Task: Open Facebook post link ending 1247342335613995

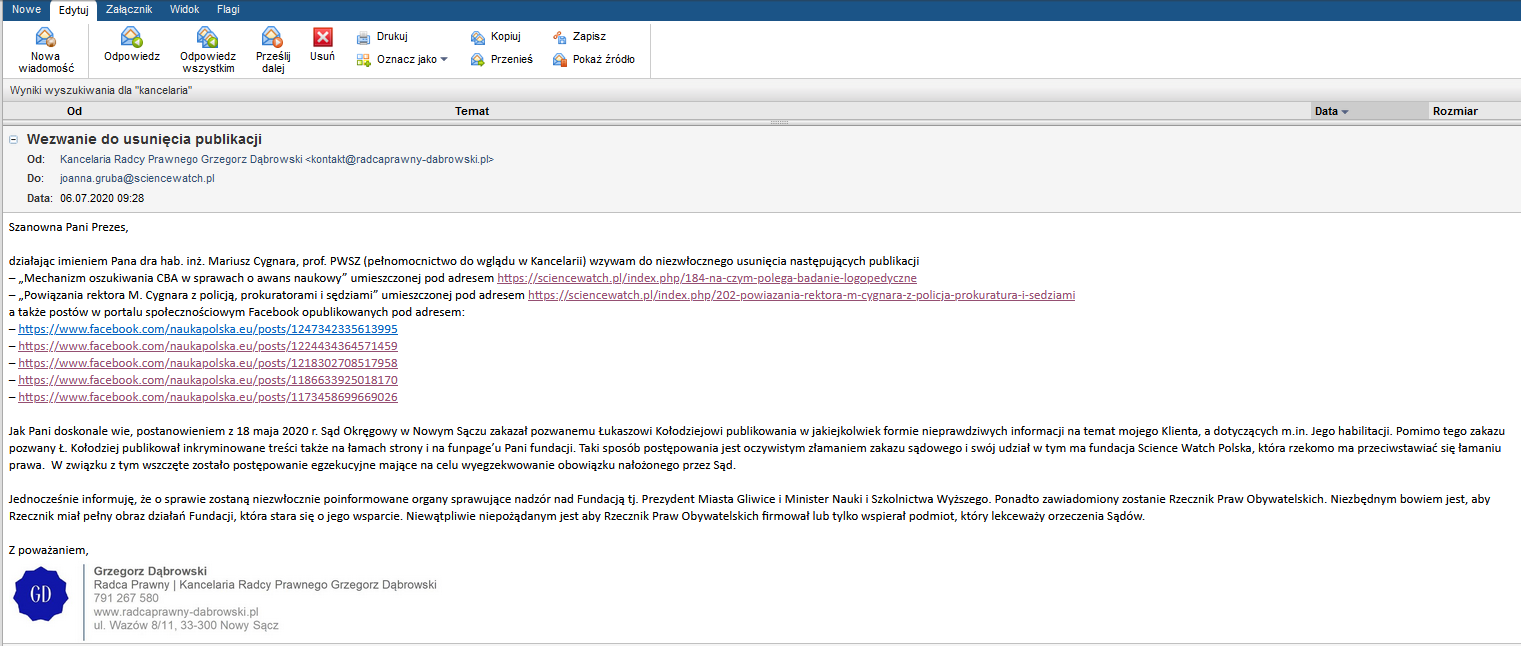Action: [208, 329]
